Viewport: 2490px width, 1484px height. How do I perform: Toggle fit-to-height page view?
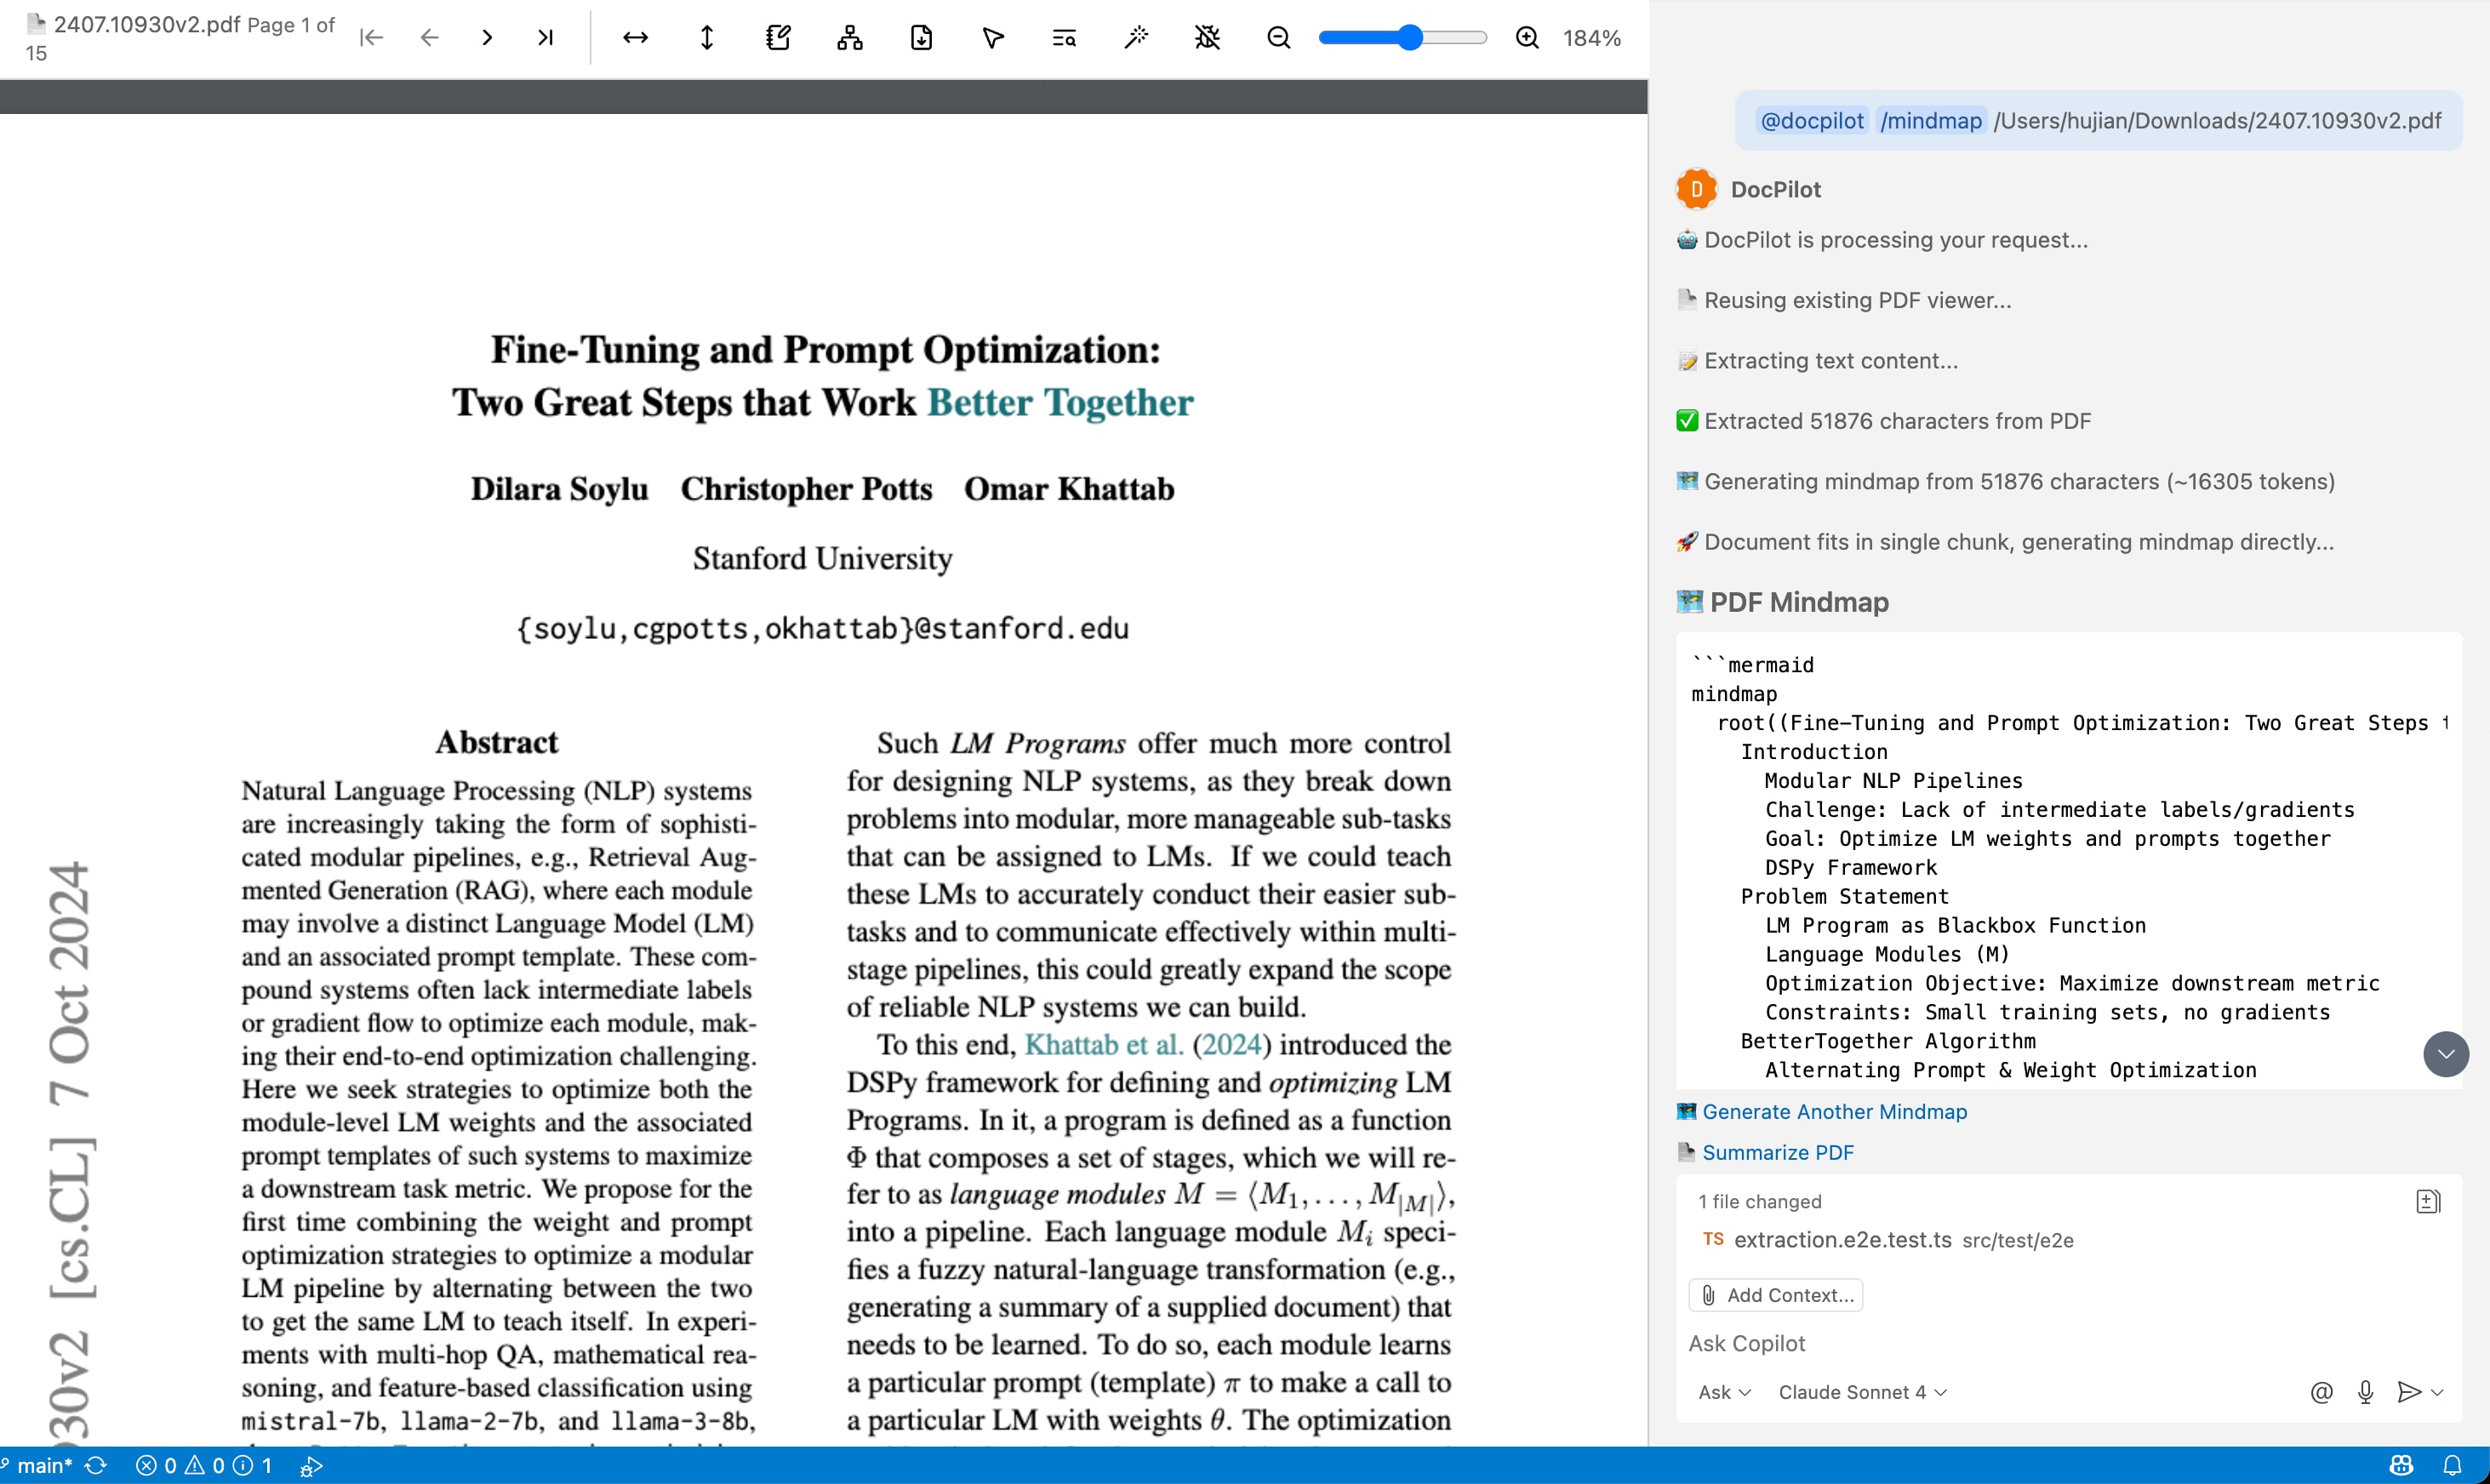[x=706, y=37]
